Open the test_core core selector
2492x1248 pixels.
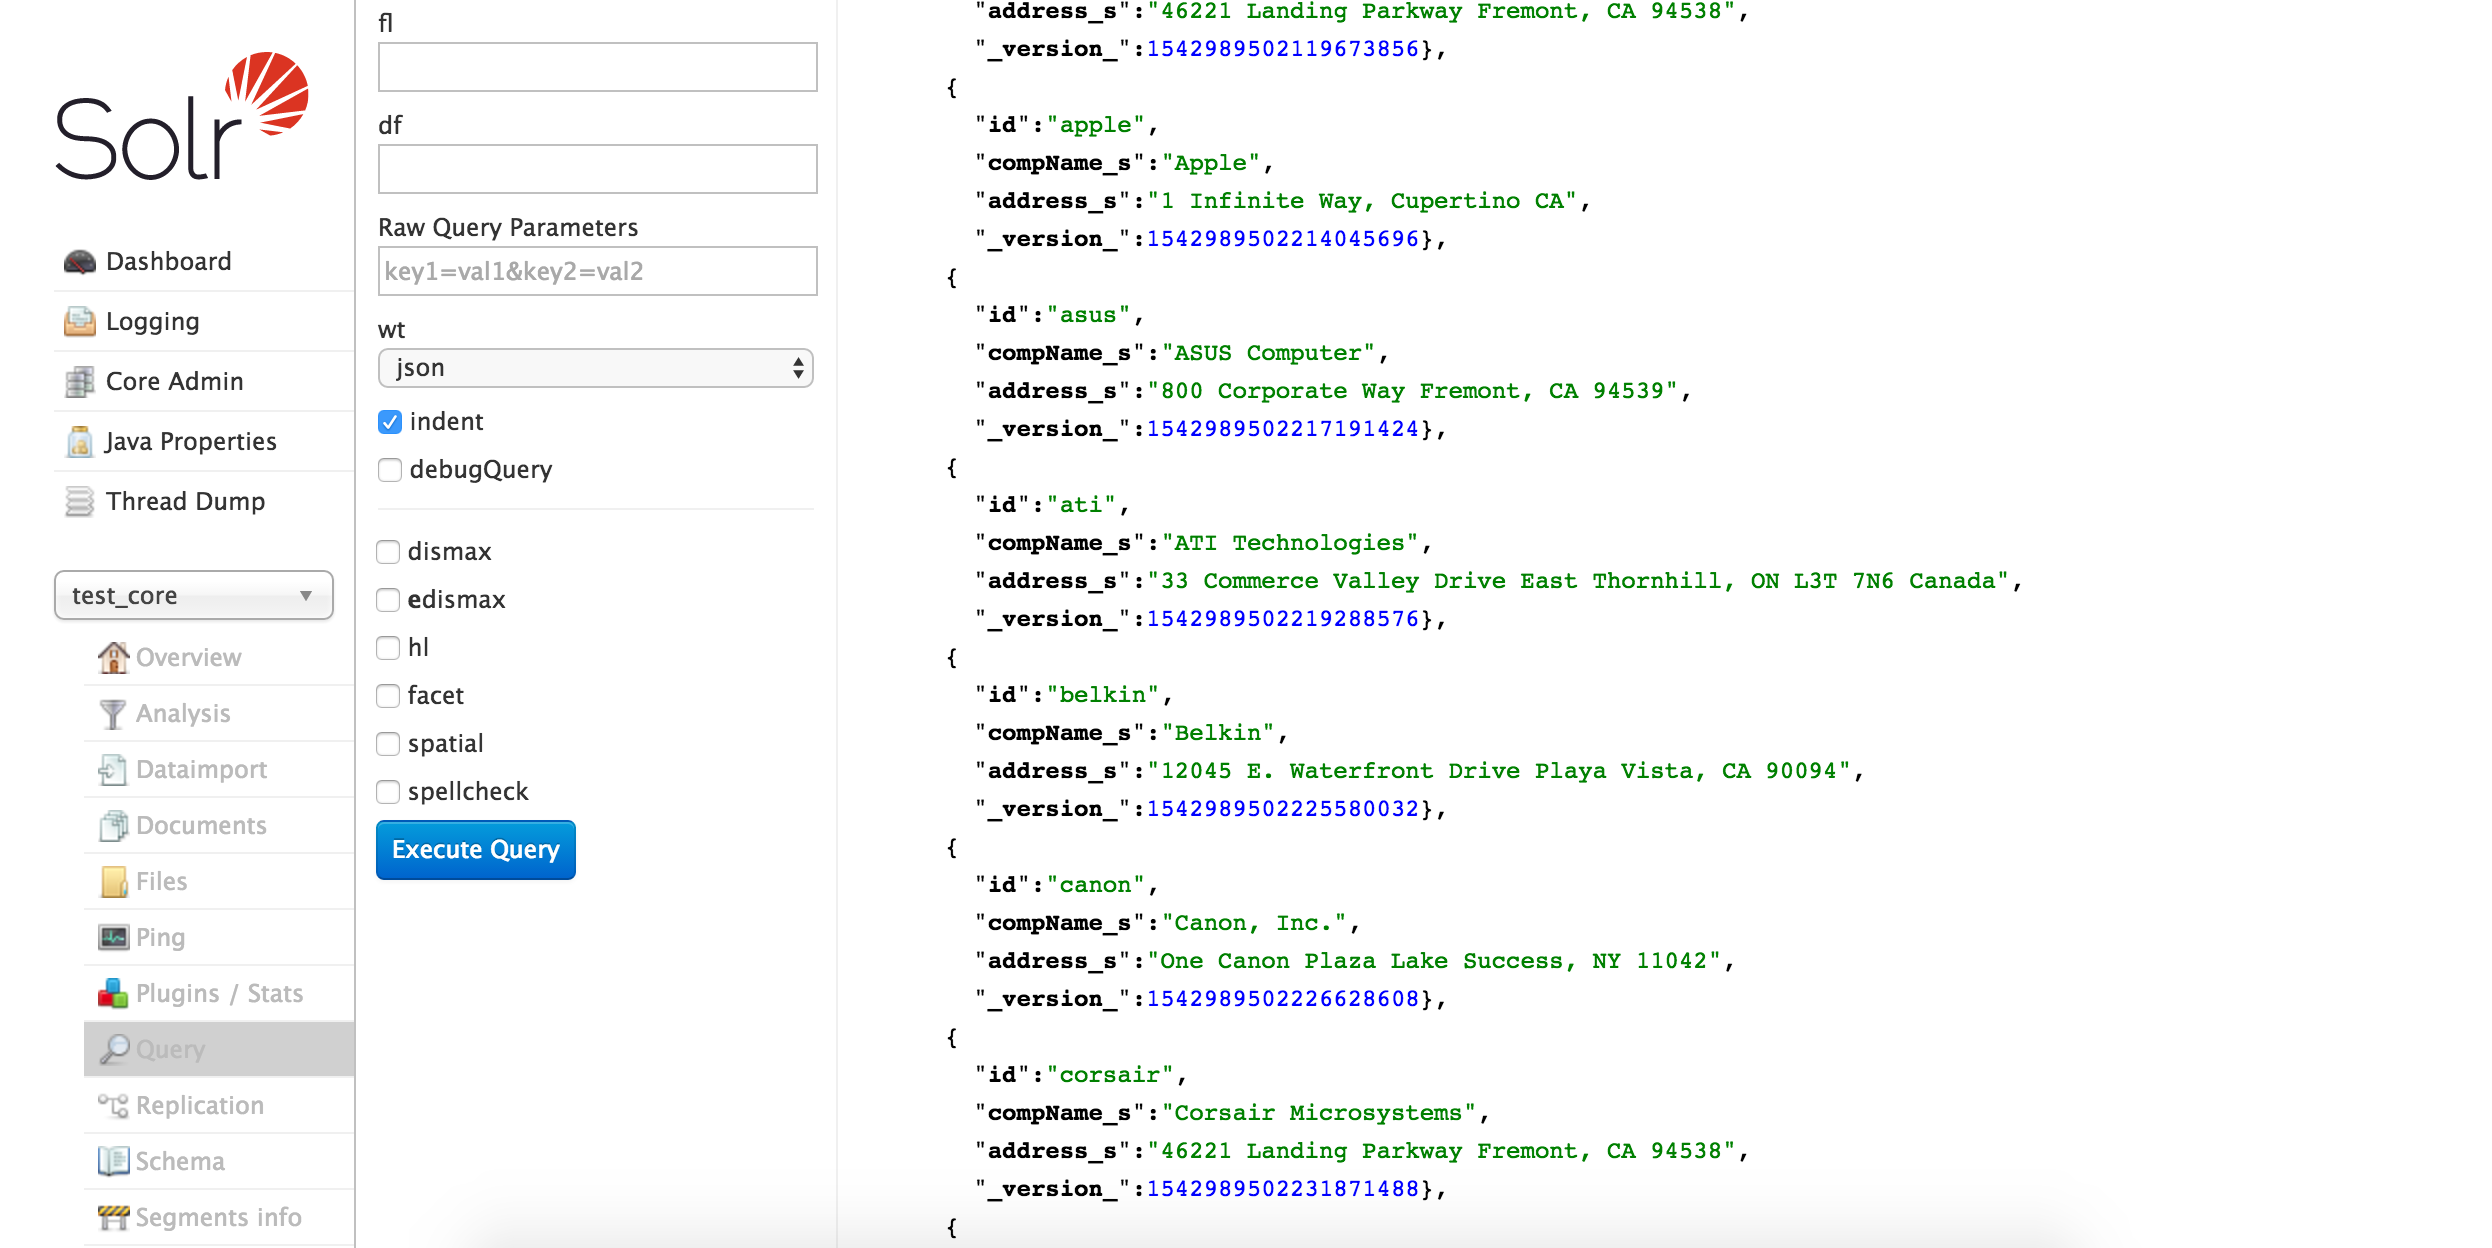coord(194,595)
